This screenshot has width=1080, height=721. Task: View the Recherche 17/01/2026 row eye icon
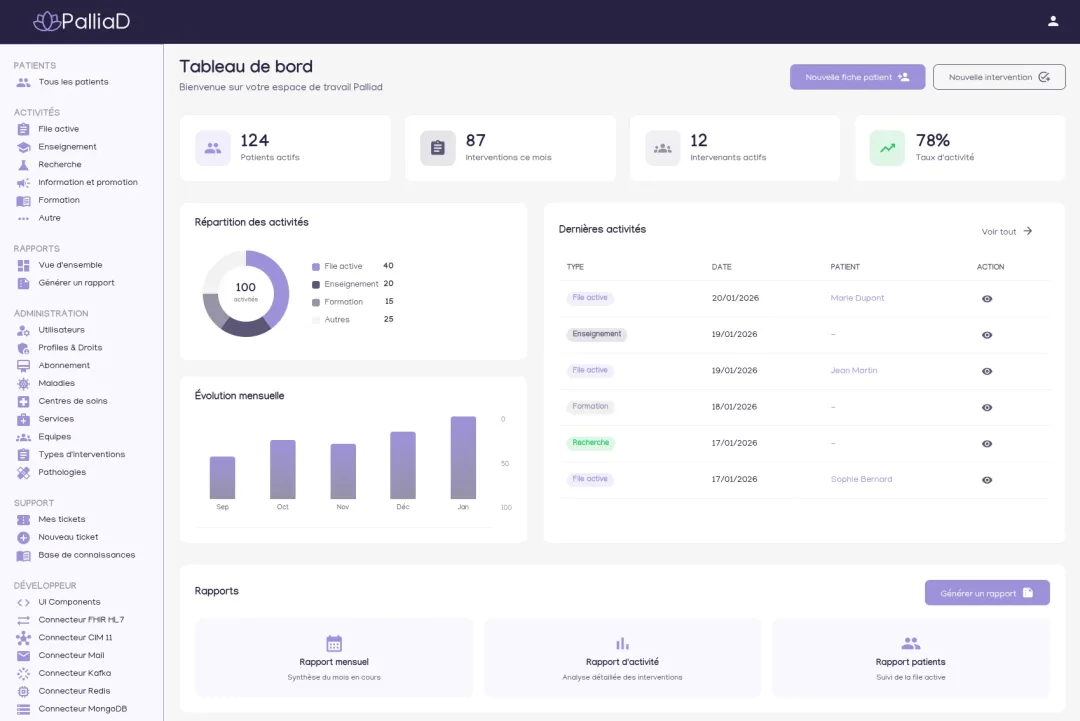(x=986, y=443)
